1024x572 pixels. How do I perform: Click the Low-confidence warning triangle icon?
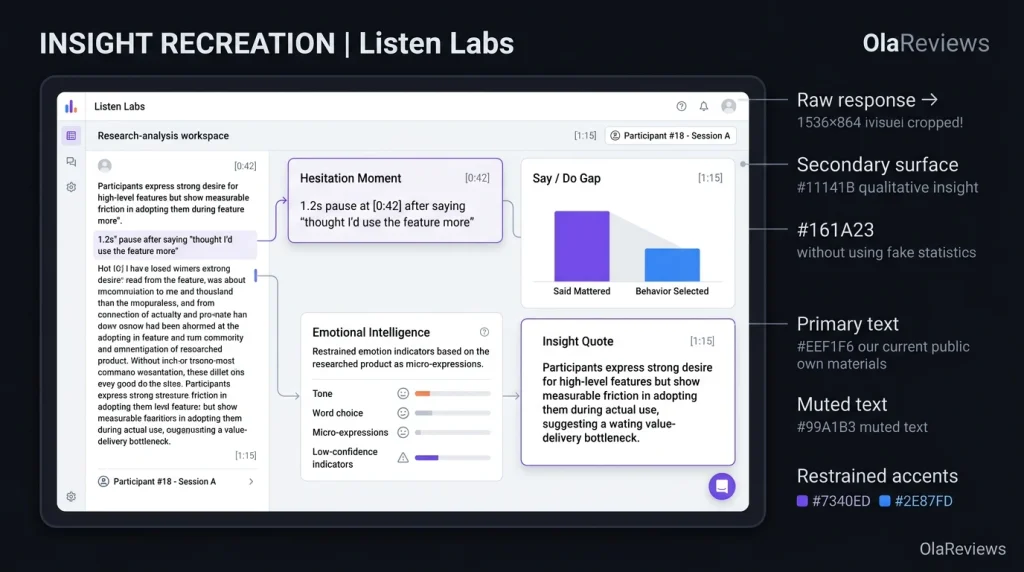pyautogui.click(x=403, y=458)
